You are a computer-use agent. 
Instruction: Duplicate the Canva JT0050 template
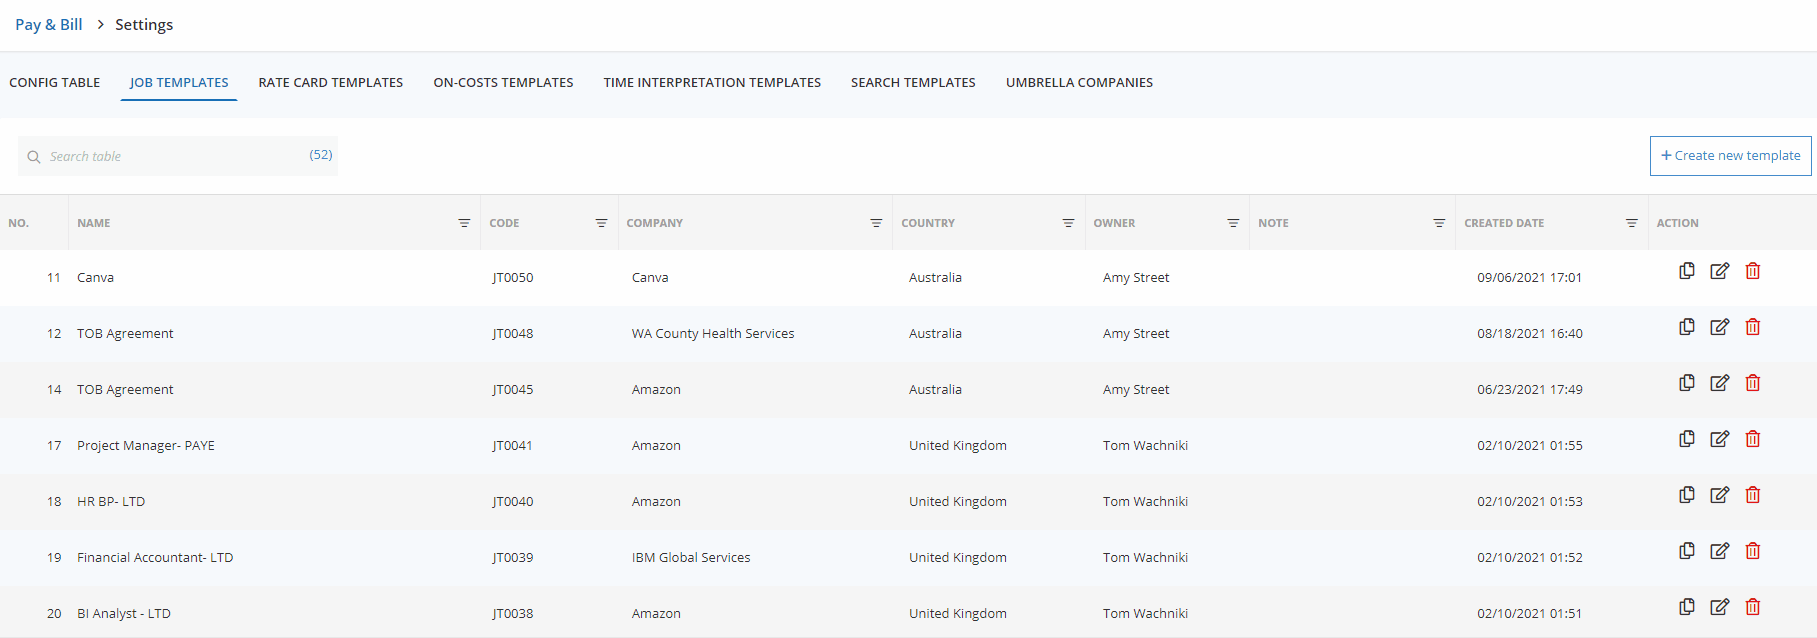click(1687, 271)
